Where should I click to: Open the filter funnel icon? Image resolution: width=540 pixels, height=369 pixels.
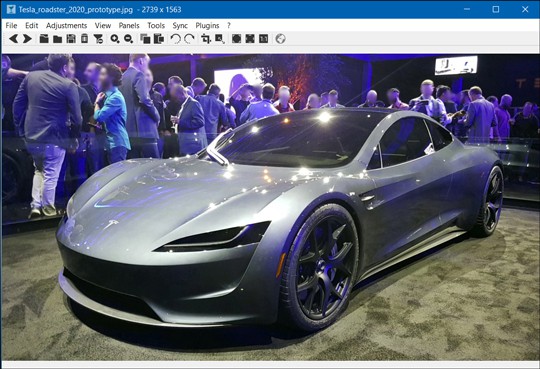[x=98, y=39]
